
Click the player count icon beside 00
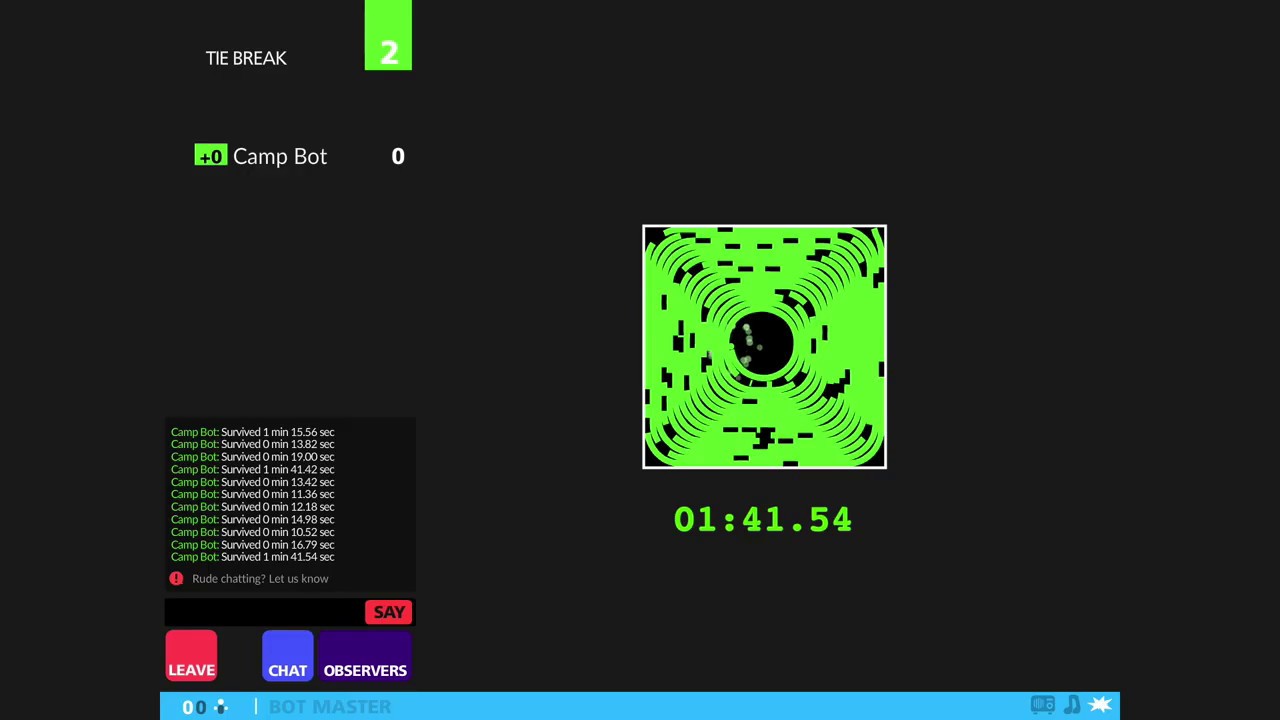221,707
